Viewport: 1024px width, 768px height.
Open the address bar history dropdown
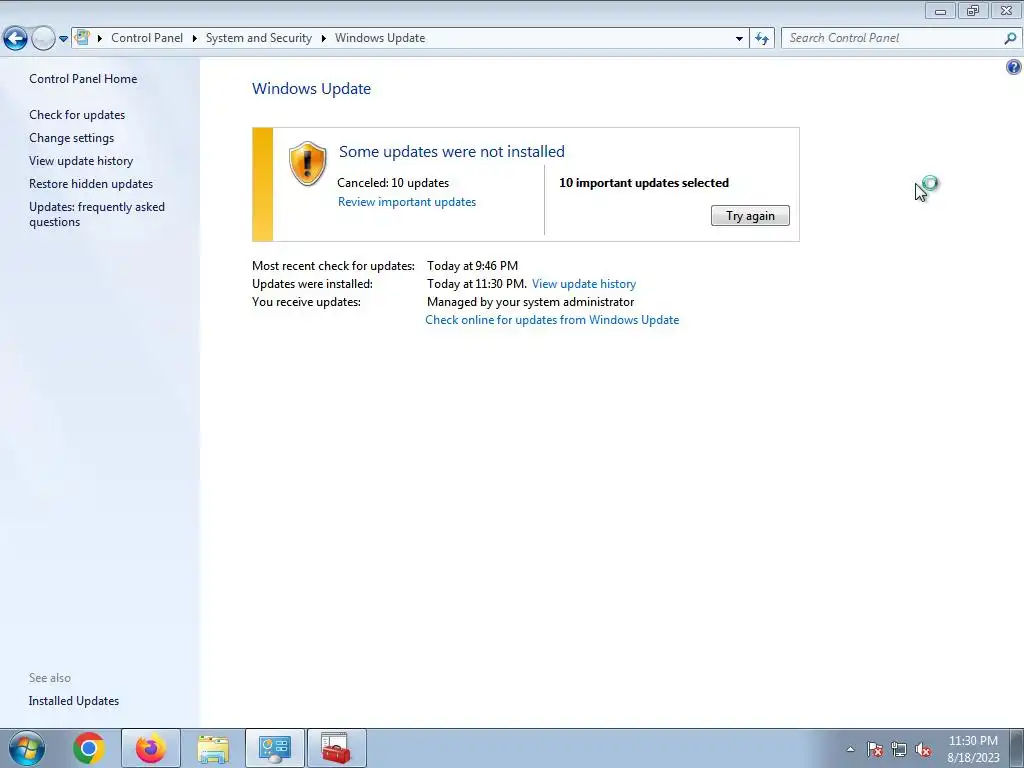tap(739, 39)
